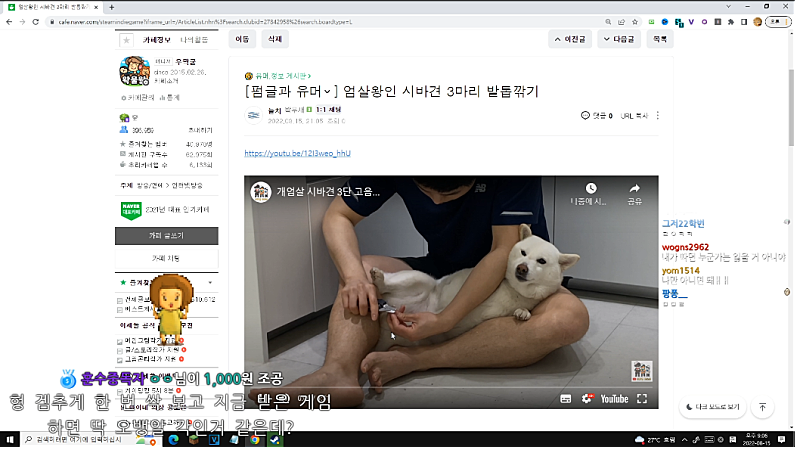Viewport: 800px width, 450px height.
Task: Show hidden system tray icons chevron
Action: coord(684,439)
